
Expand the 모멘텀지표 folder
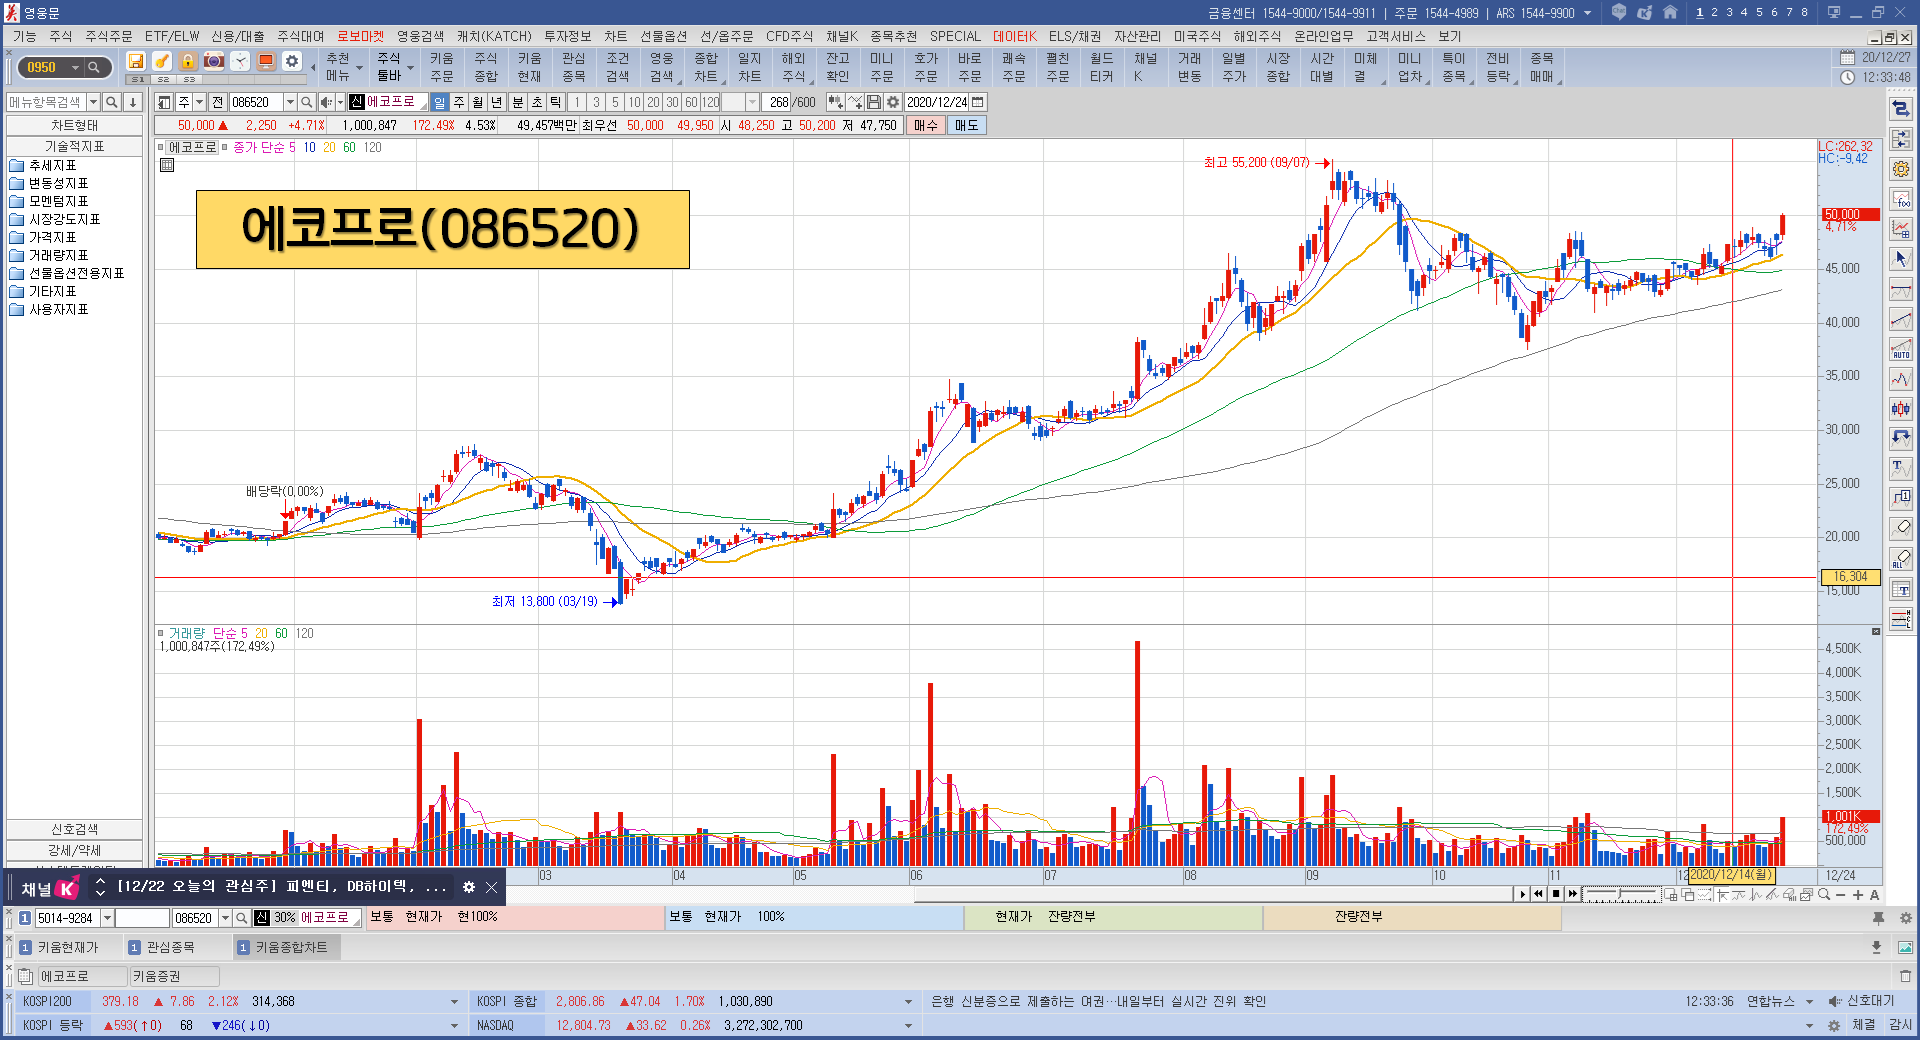(57, 202)
